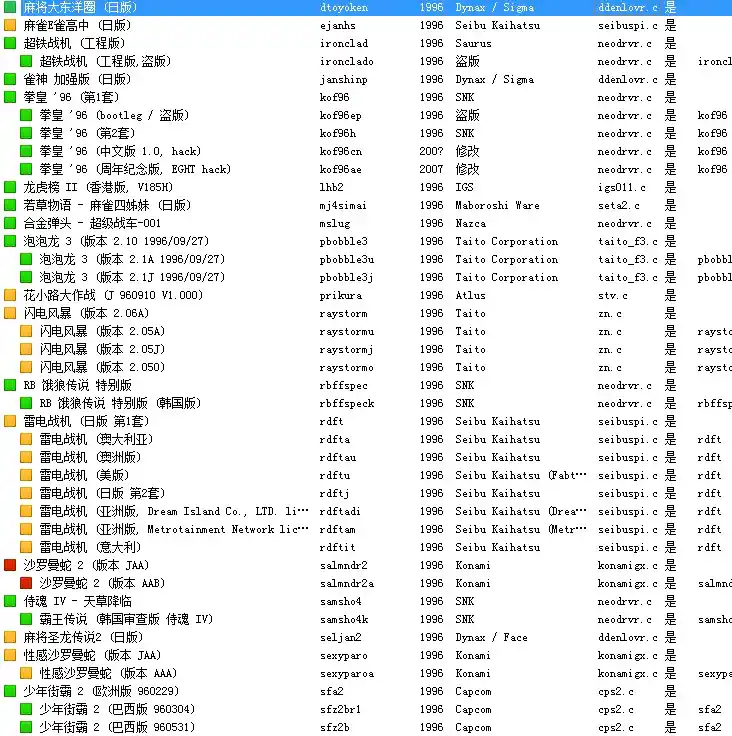Click the red icon beside 沙罗曼蛇 2 (版本 AAB)
The height and width of the screenshot is (736, 732).
(26, 584)
